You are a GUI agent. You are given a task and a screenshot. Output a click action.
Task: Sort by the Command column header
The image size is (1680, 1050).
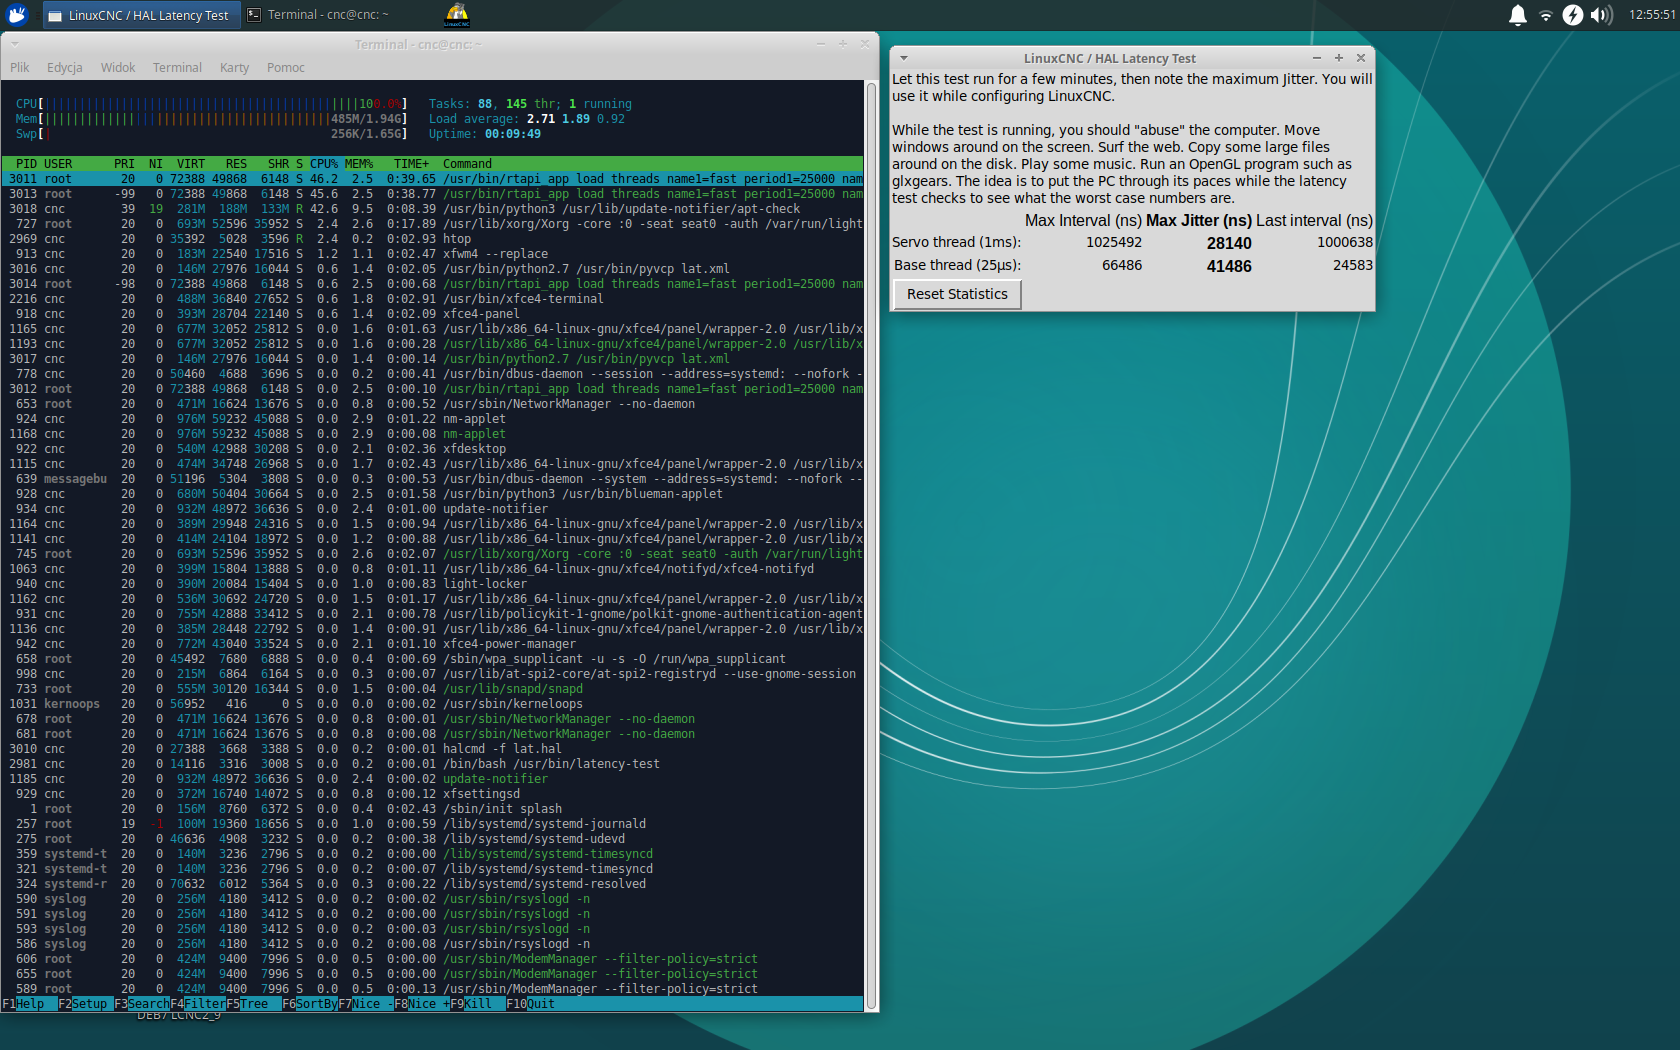pos(467,164)
